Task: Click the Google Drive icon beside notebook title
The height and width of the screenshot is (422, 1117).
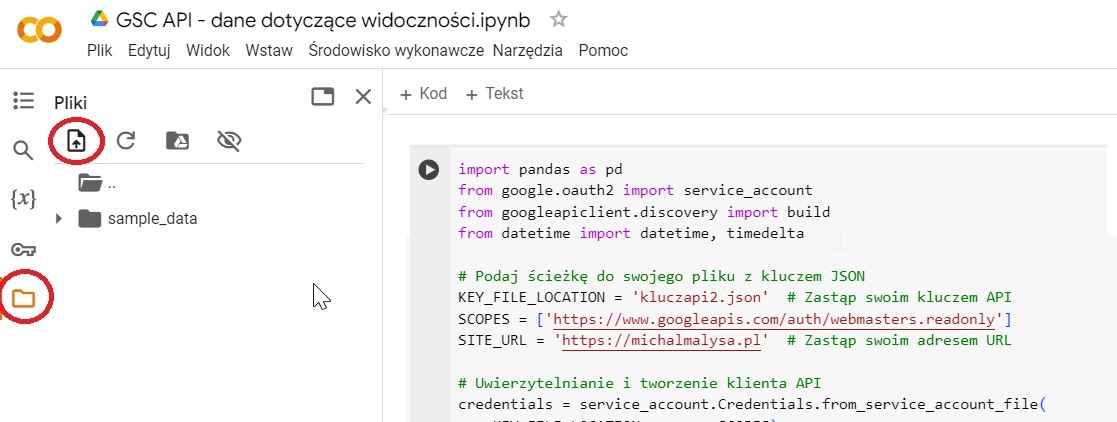Action: (x=99, y=19)
